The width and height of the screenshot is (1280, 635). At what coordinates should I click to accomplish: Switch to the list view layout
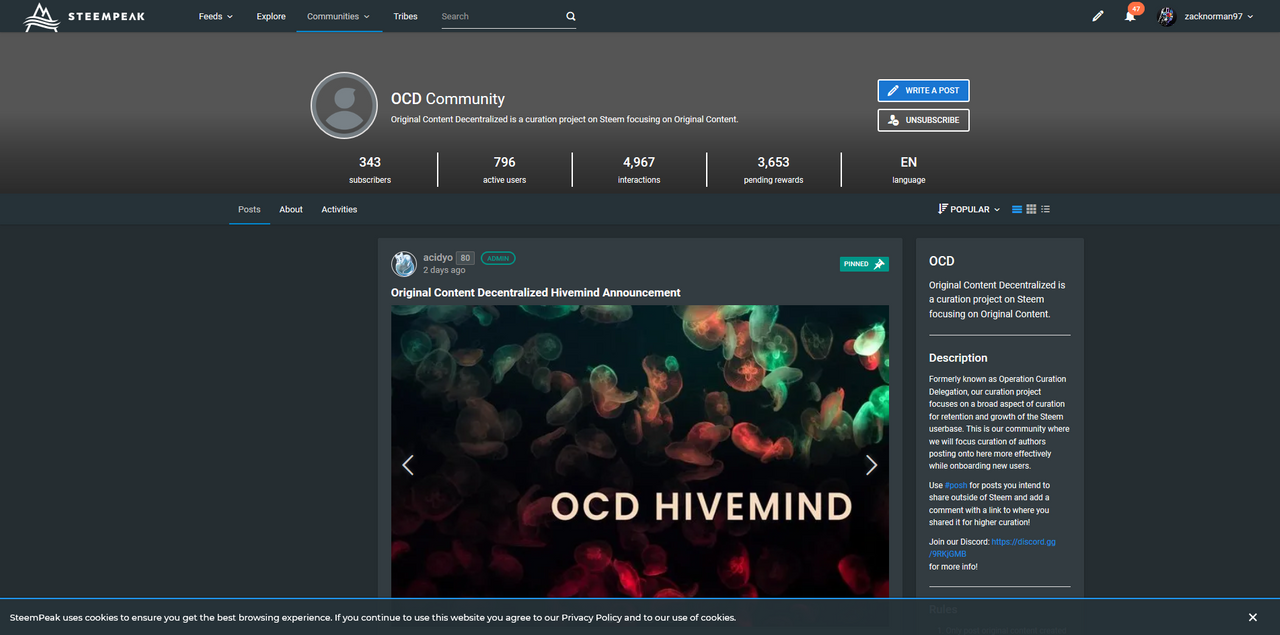[x=1017, y=209]
